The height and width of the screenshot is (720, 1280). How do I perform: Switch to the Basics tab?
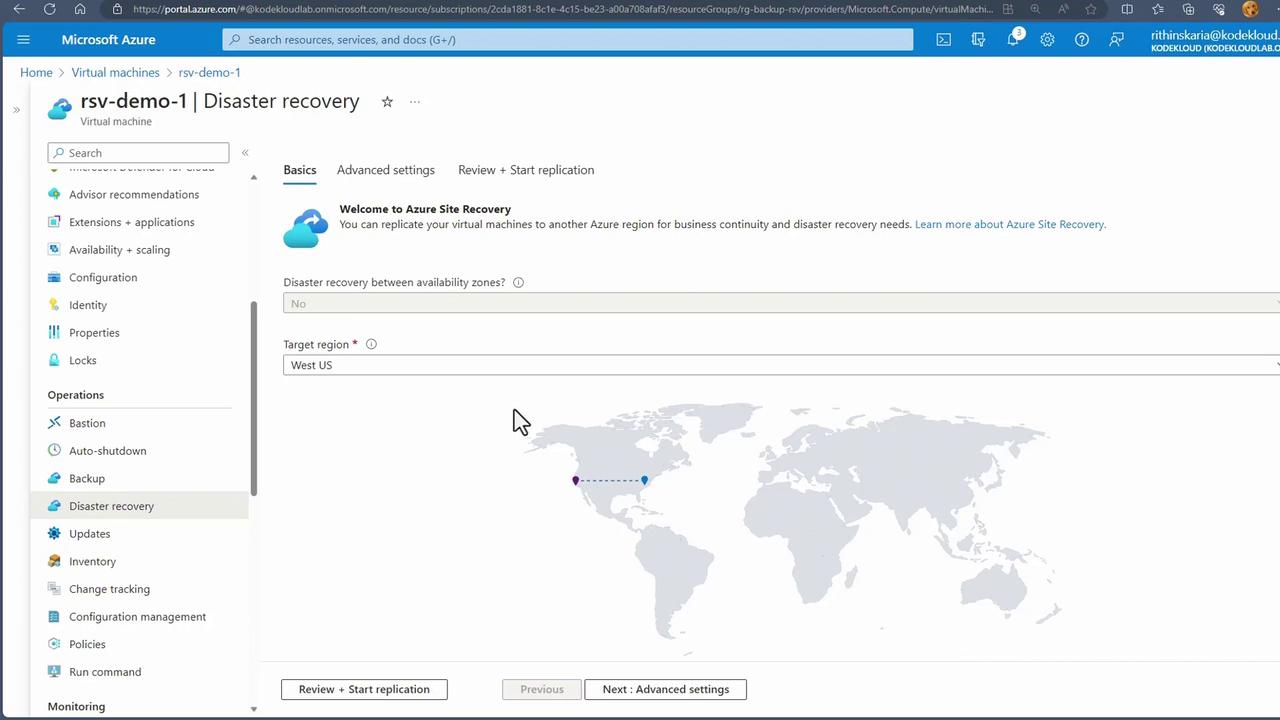point(300,170)
